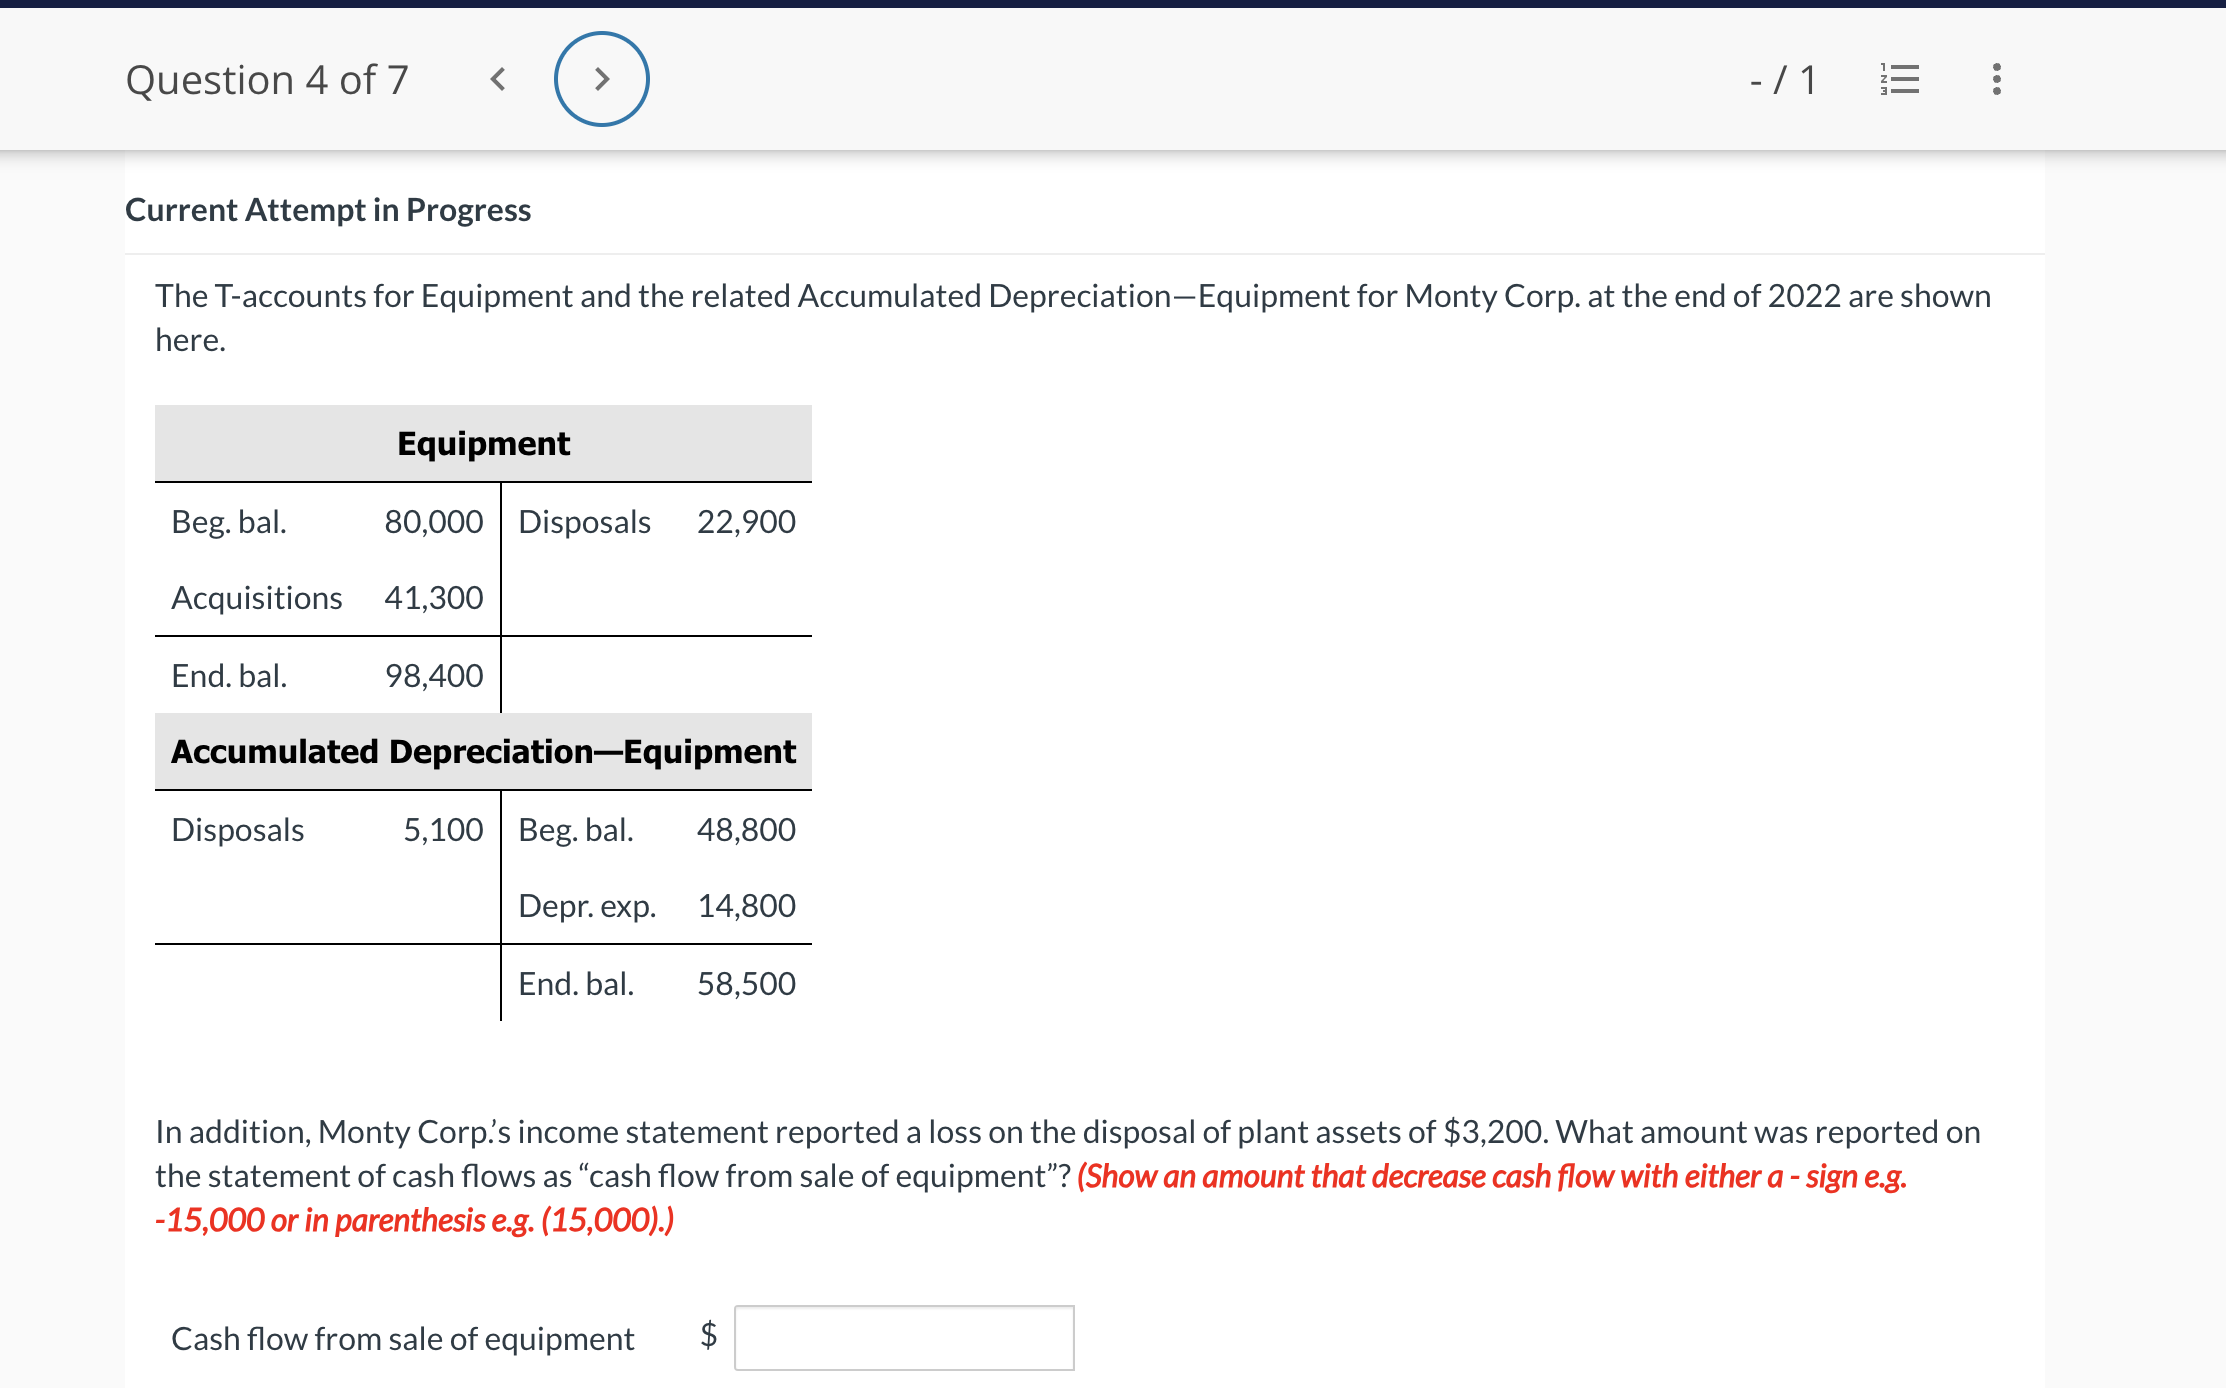Click the Disposals 22,900 amount
2226x1388 pixels.
click(x=746, y=522)
